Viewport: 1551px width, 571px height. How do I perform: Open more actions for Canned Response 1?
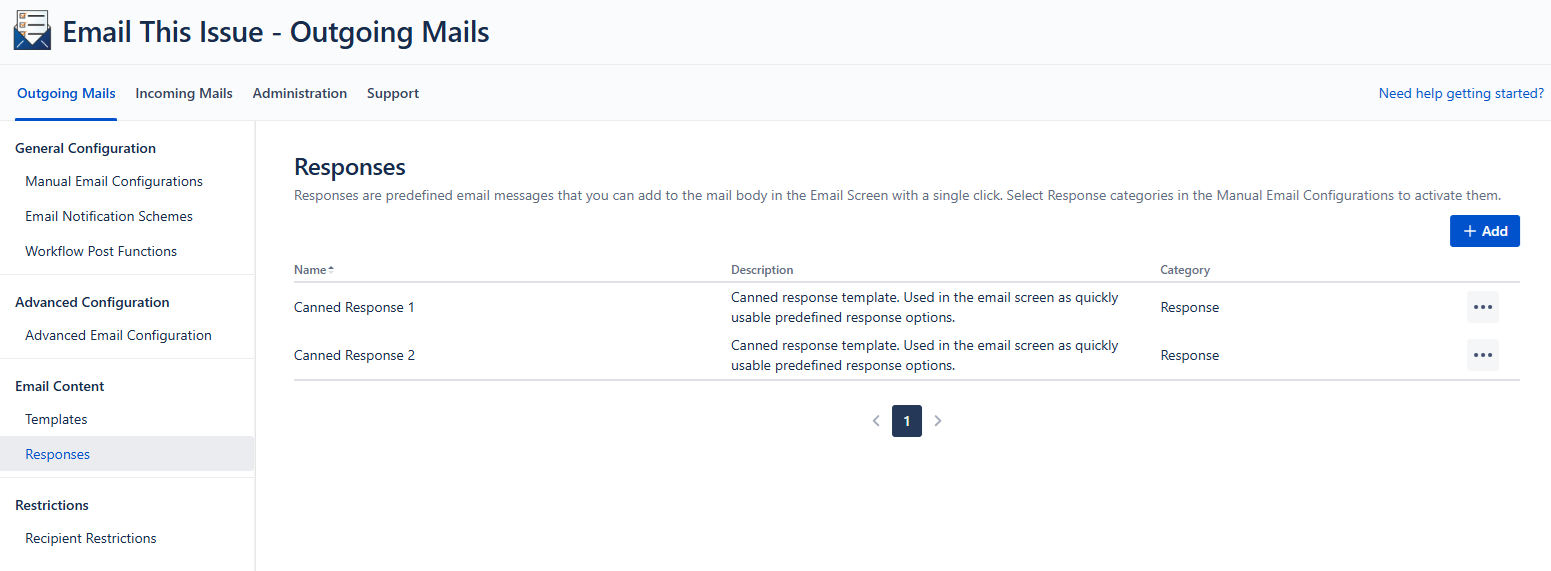coord(1482,307)
